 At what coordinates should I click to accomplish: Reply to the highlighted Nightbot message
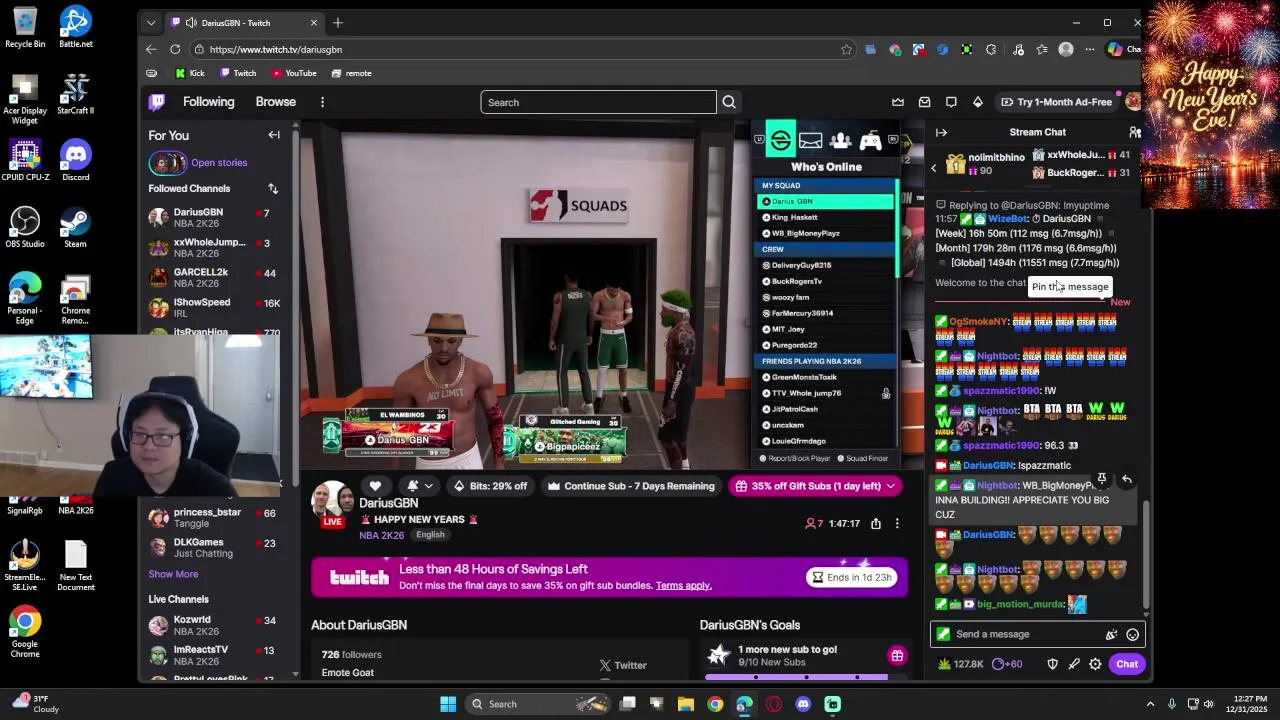coord(1127,479)
